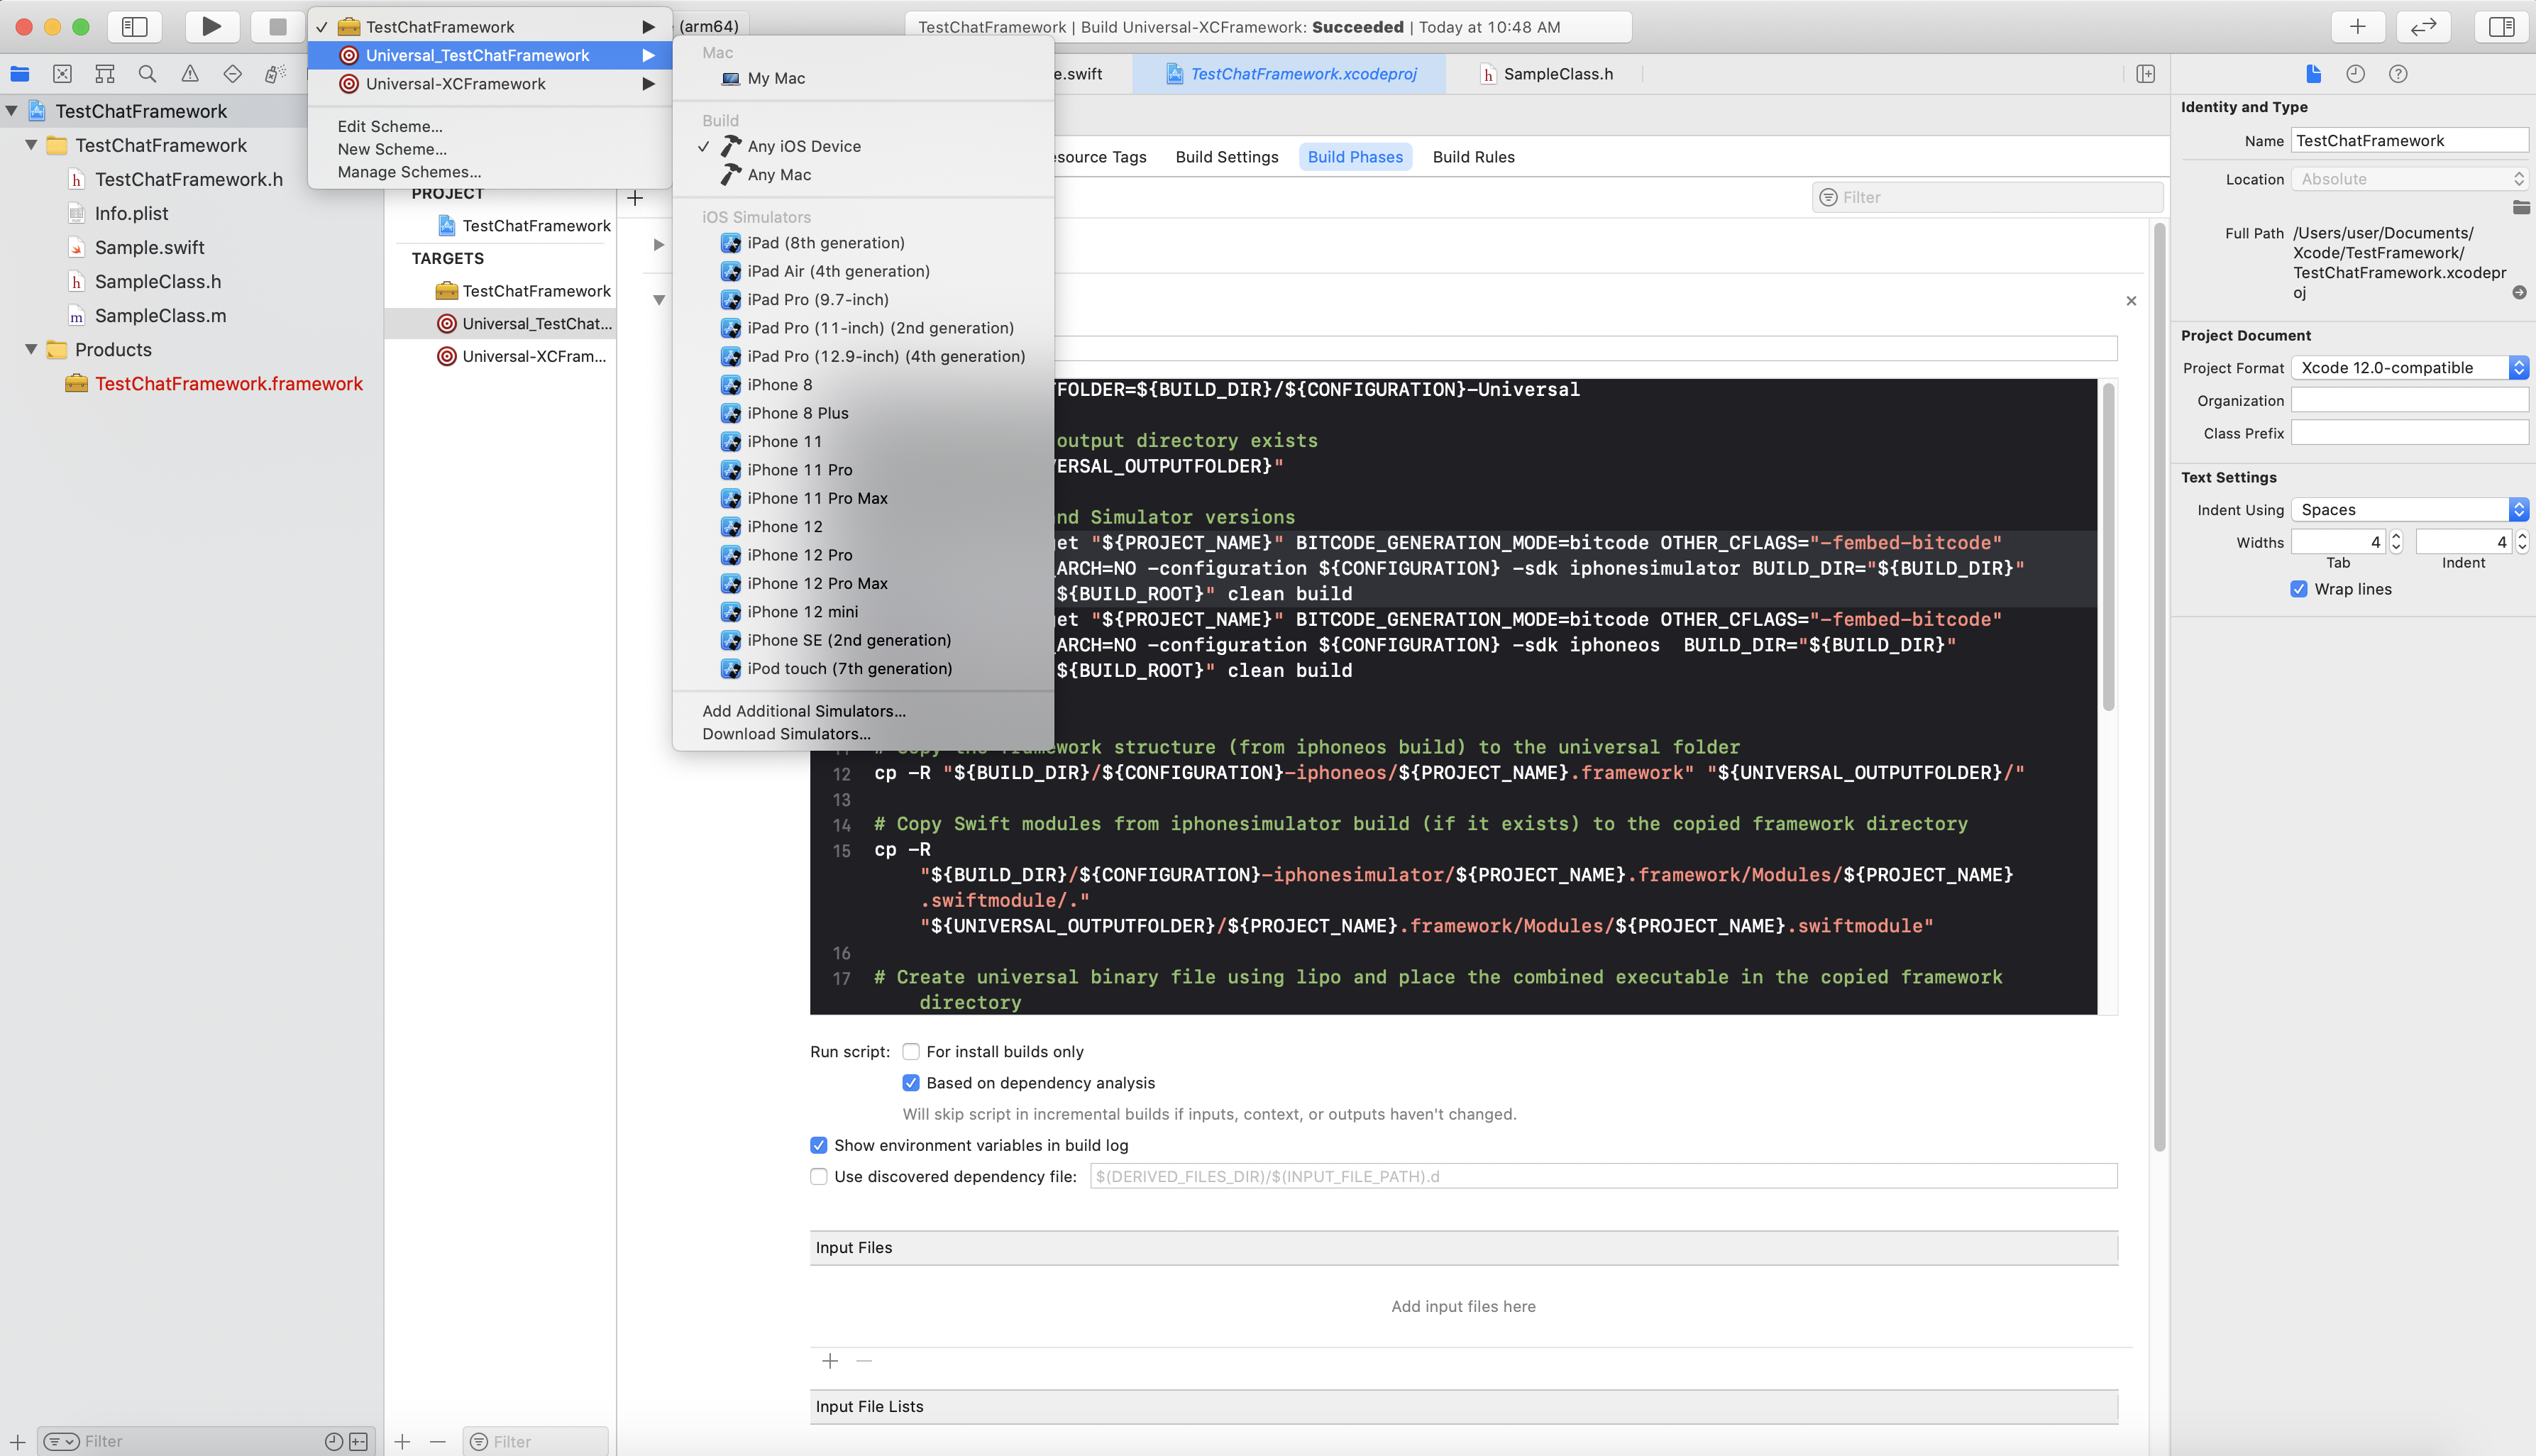Viewport: 2536px width, 1456px height.
Task: Click the Run (play) button
Action: [211, 27]
